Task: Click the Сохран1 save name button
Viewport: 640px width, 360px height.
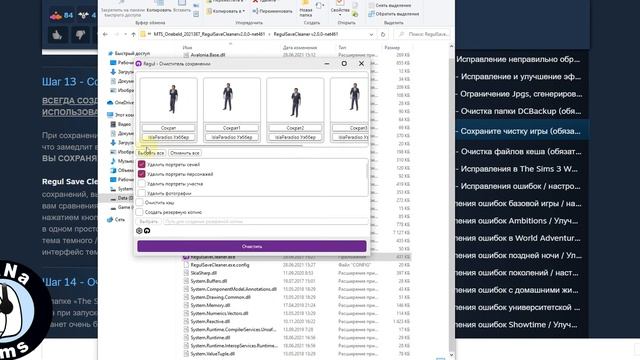Action: [x=231, y=128]
